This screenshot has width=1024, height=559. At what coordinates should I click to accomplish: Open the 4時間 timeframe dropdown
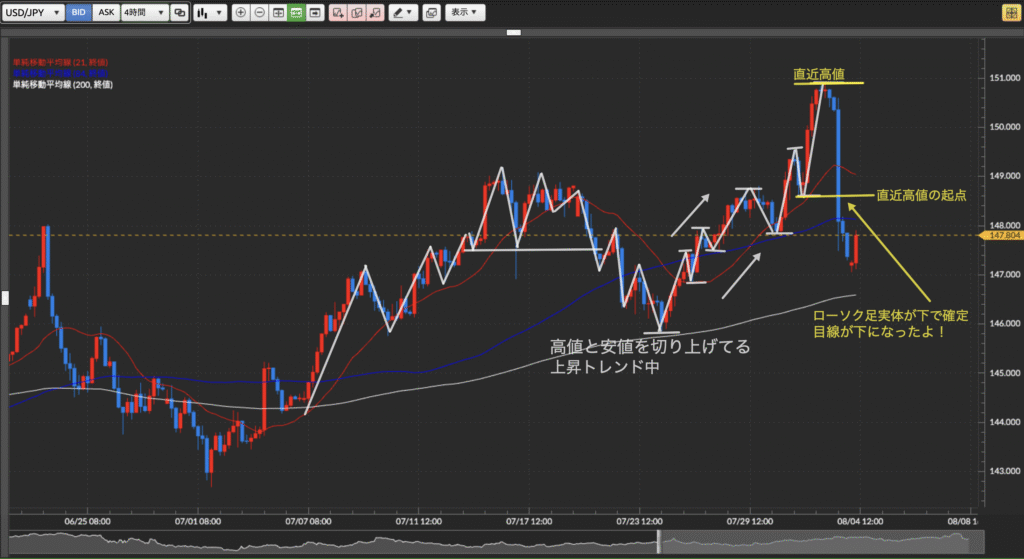[145, 12]
